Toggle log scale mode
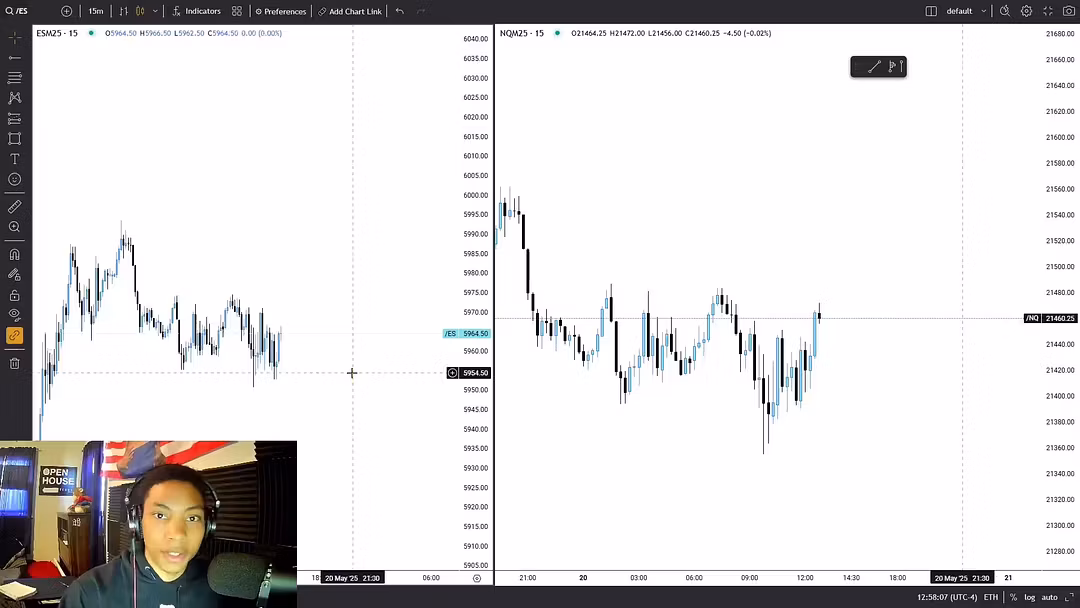Screen dimensions: 1080x608 click(1030, 597)
